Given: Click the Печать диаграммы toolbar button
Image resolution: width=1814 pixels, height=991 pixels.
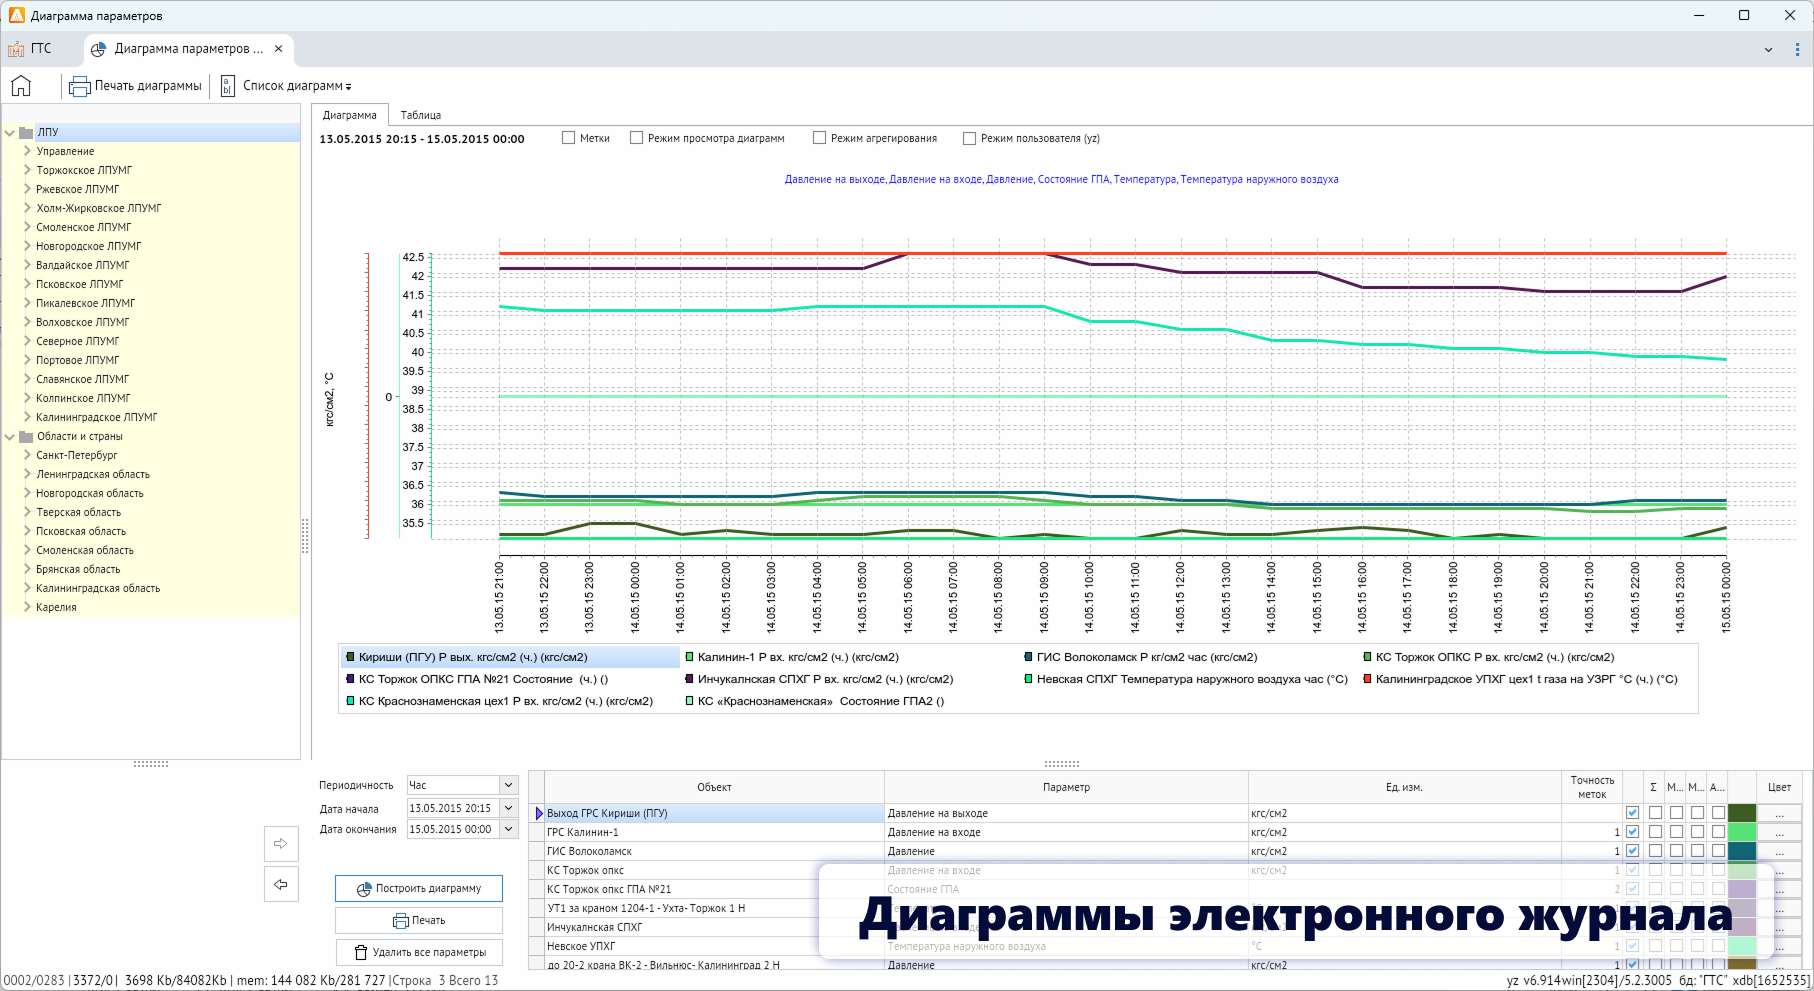Looking at the screenshot, I should pyautogui.click(x=136, y=86).
